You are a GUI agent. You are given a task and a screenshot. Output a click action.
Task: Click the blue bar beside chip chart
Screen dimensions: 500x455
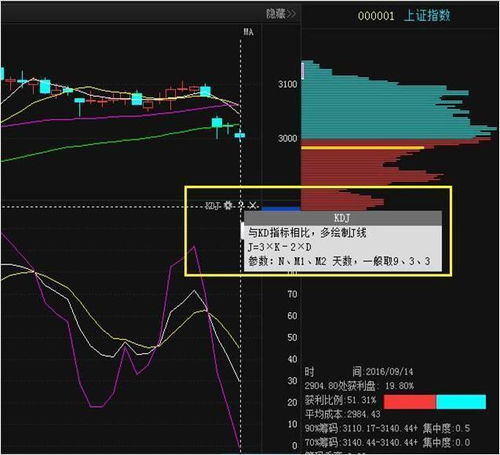click(x=281, y=209)
